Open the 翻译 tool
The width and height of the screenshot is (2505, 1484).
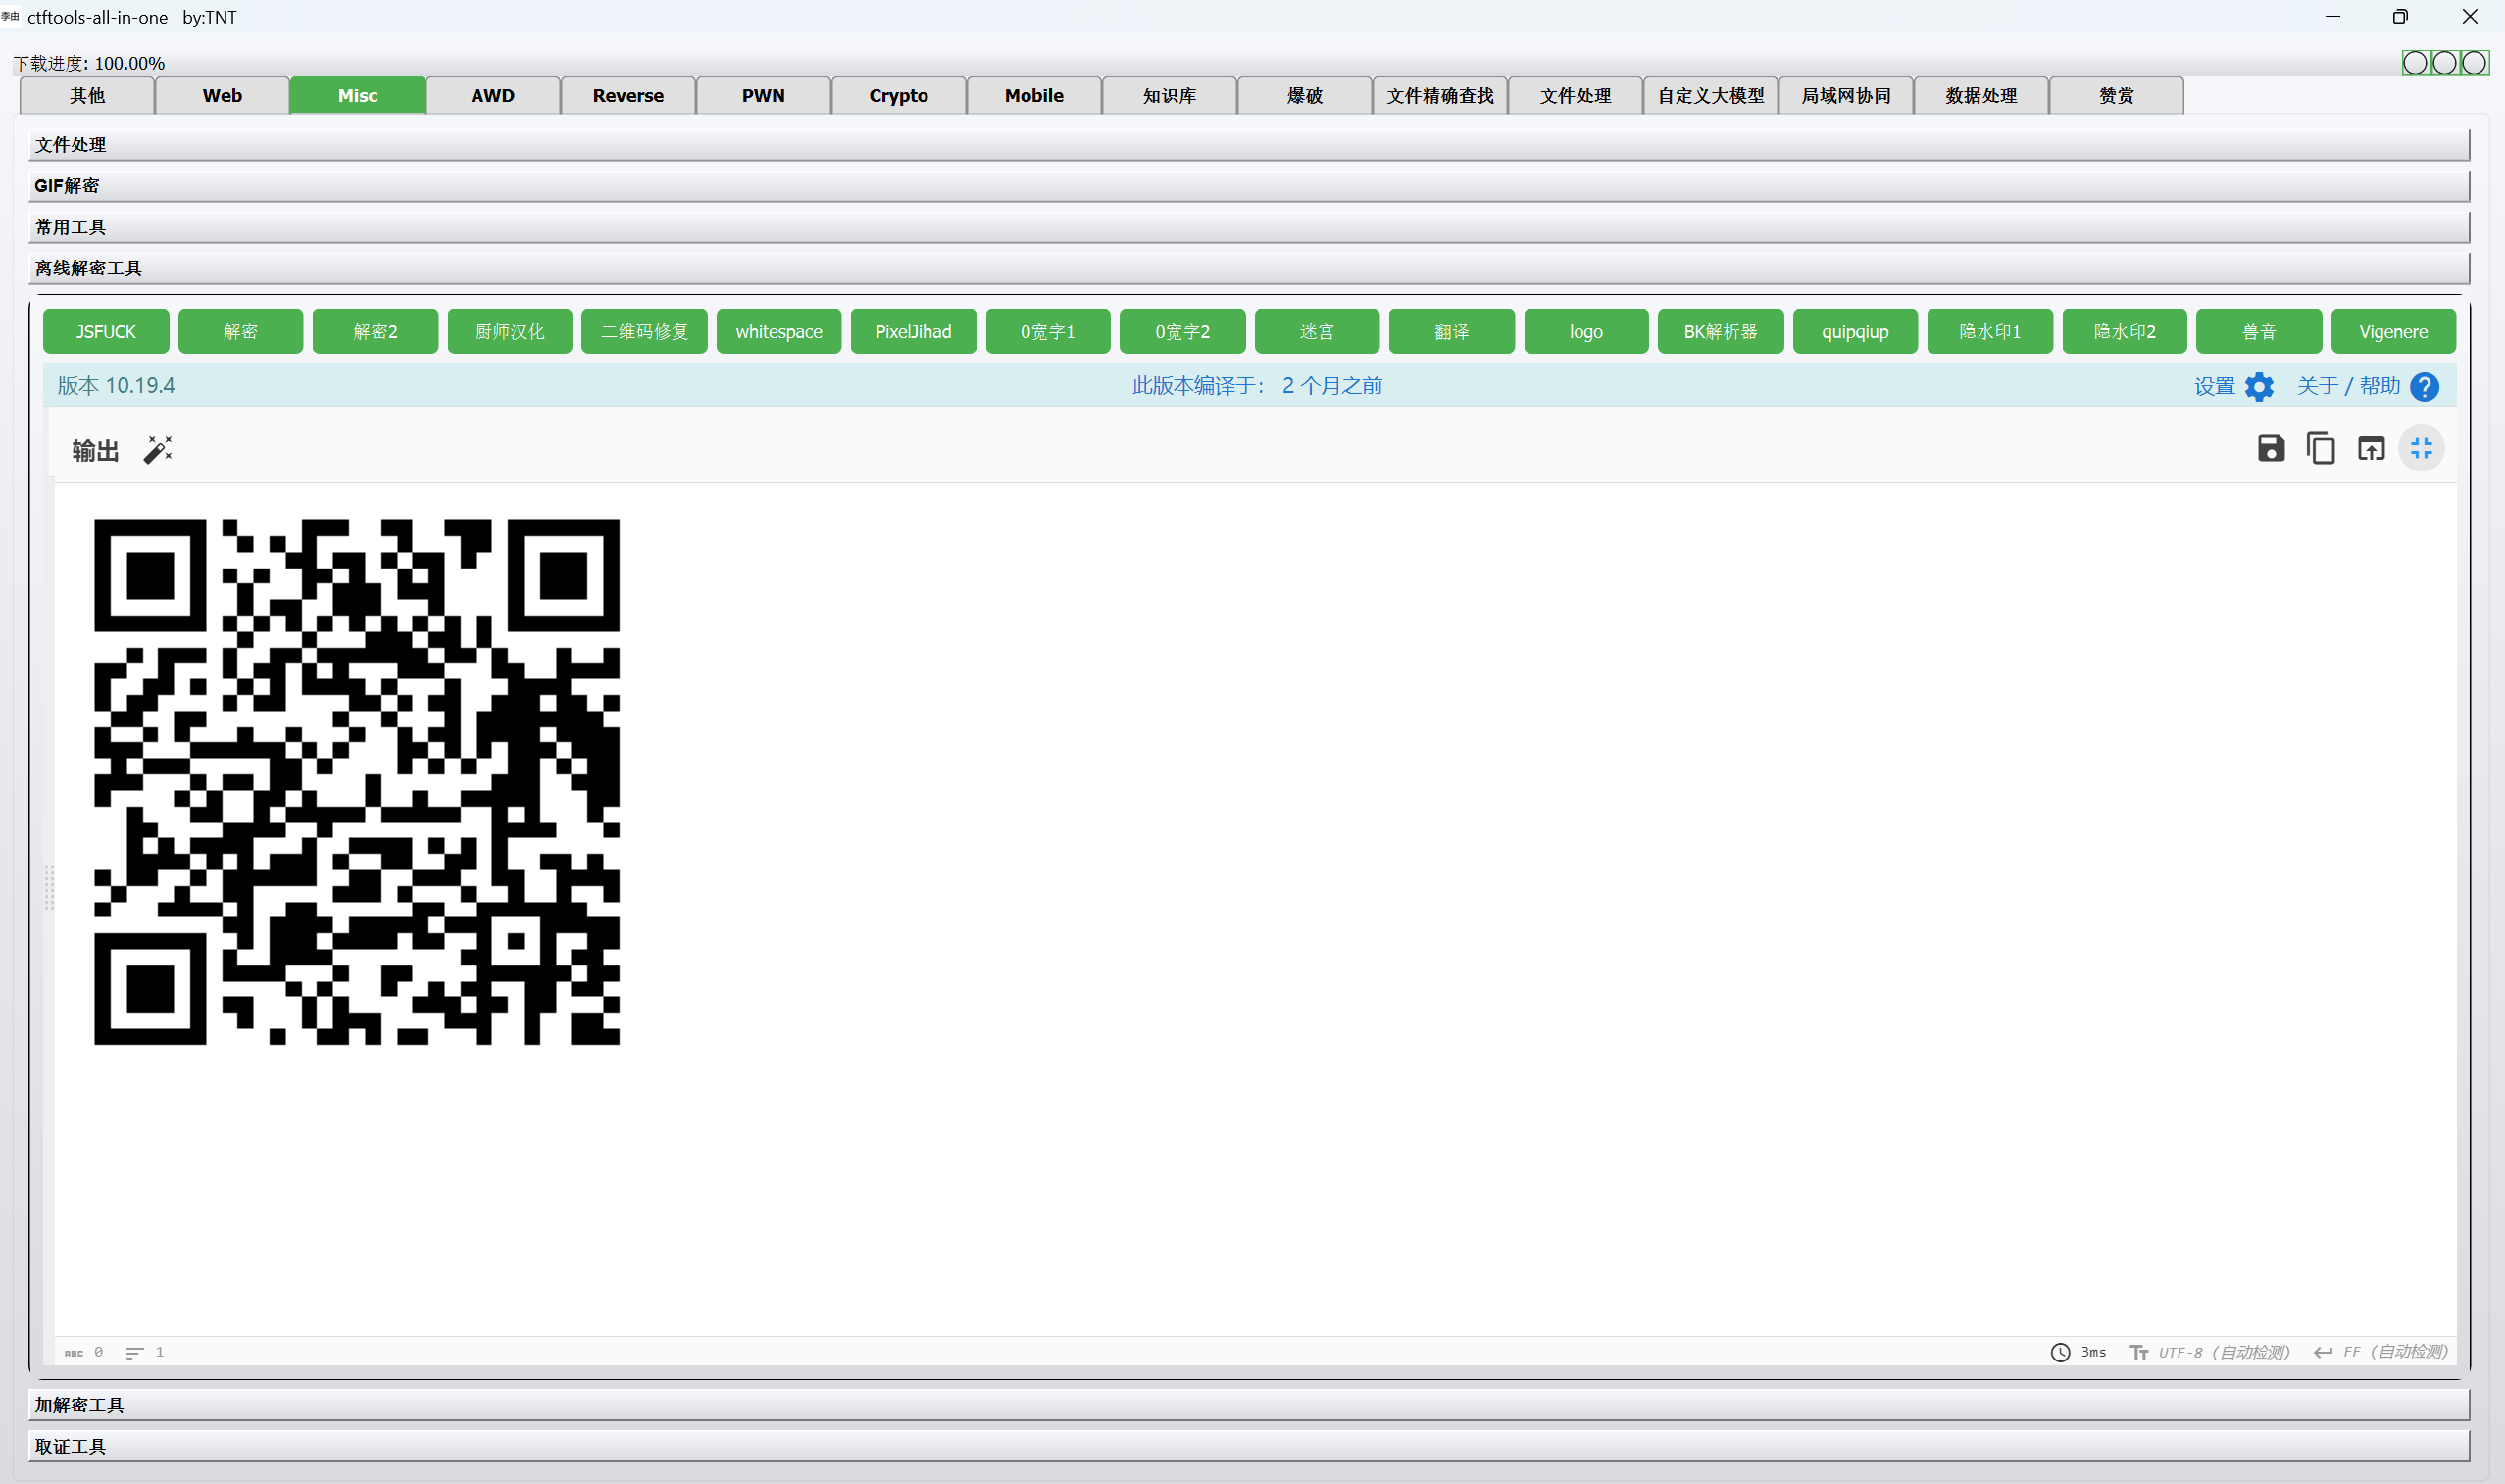coord(1452,331)
